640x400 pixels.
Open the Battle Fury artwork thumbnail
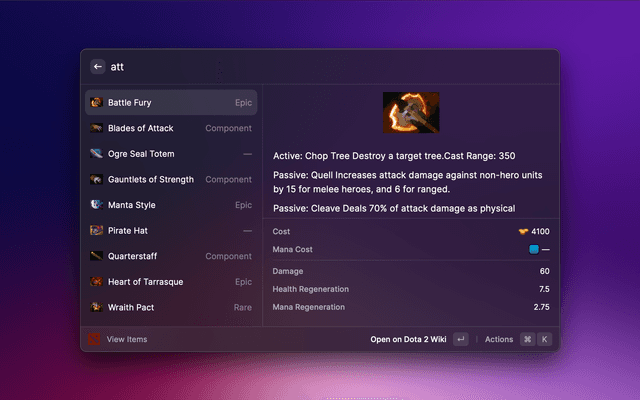click(410, 114)
